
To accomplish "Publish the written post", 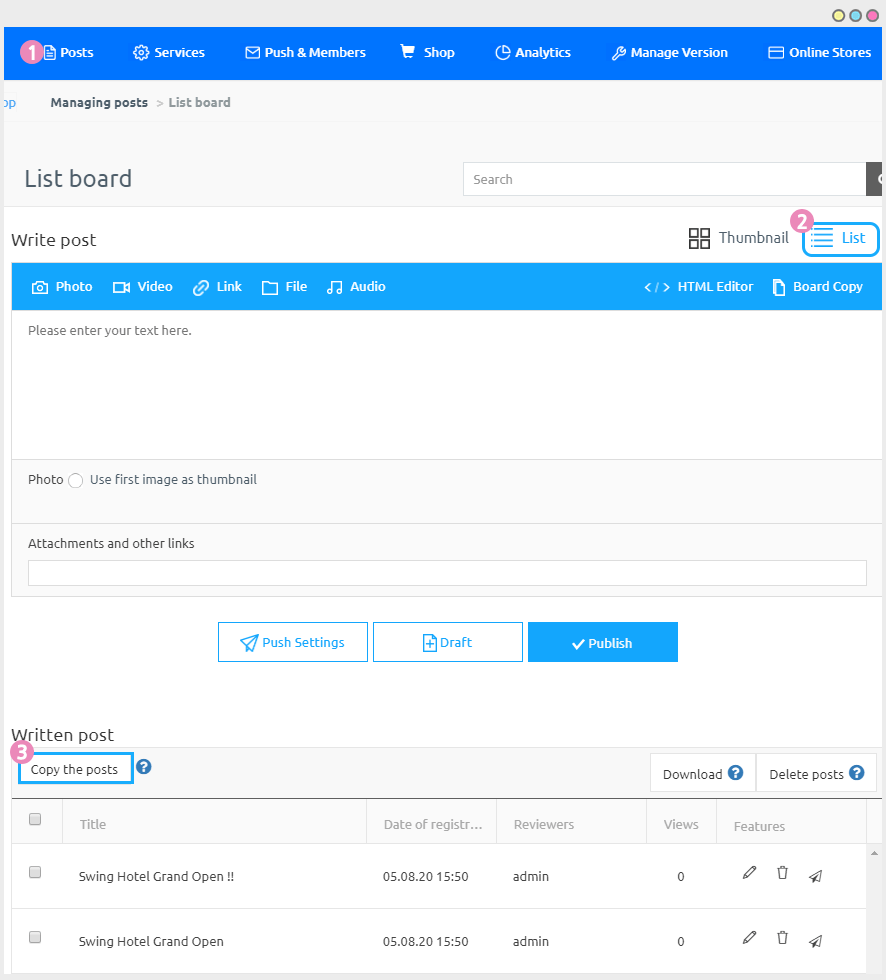I will pos(602,641).
